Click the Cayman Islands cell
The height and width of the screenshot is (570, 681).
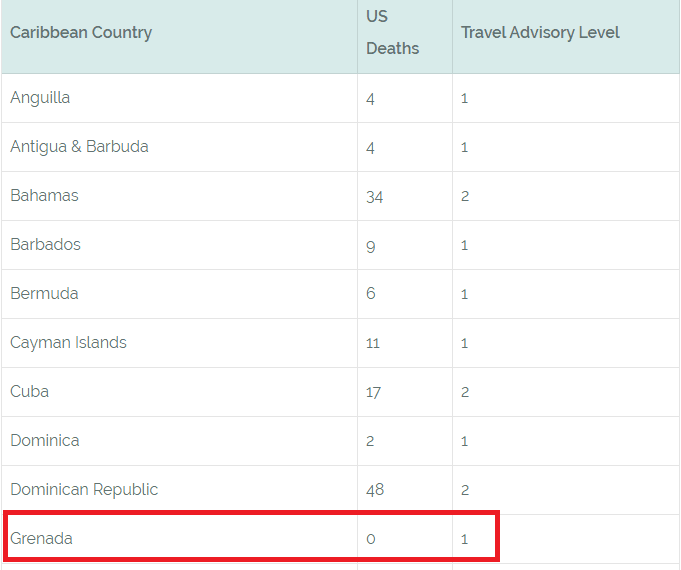[68, 343]
